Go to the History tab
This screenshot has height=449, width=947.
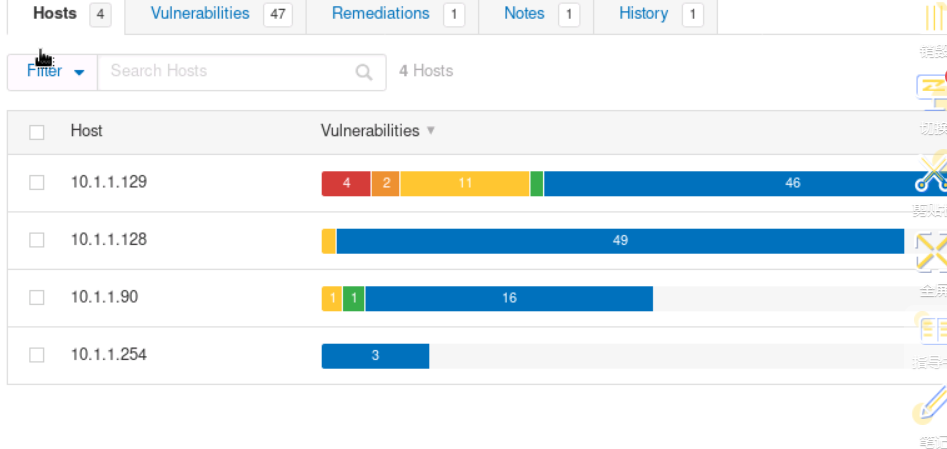[643, 14]
